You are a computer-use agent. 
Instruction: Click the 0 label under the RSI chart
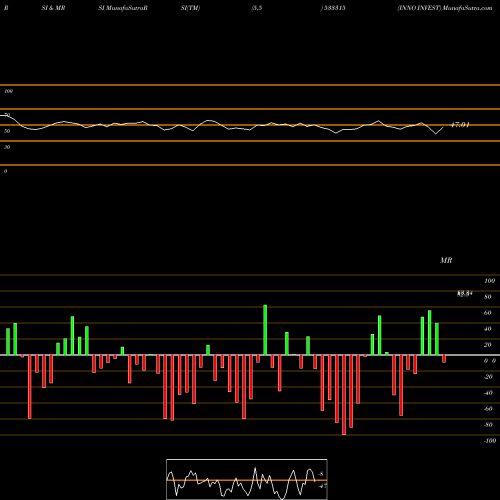coord(5,171)
